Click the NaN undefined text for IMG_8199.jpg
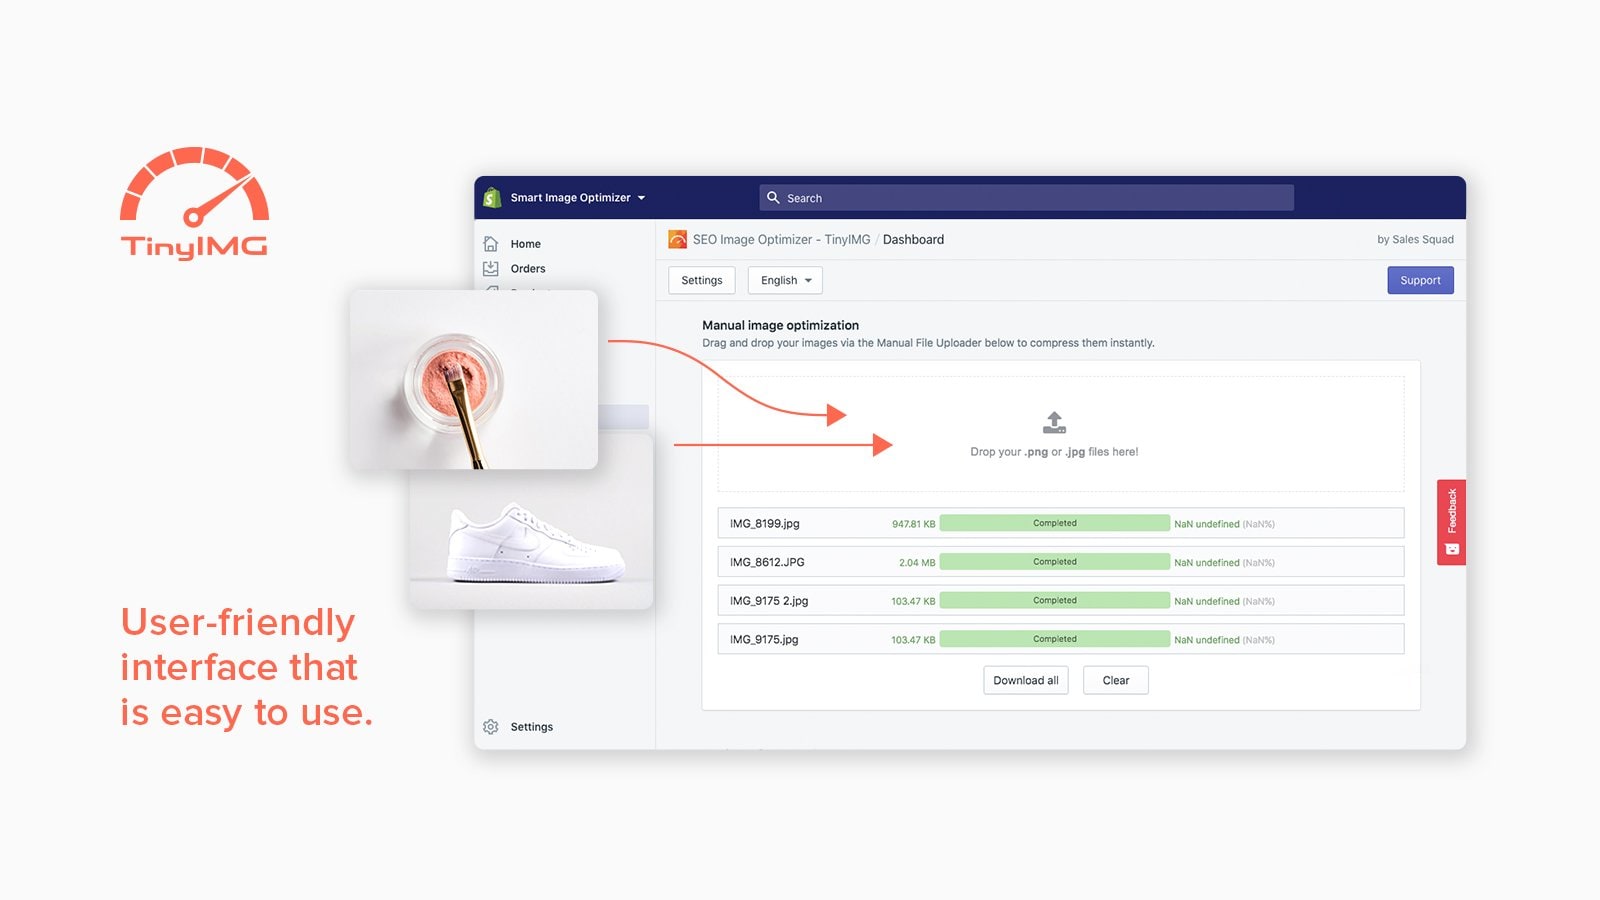The image size is (1600, 900). (x=1206, y=524)
